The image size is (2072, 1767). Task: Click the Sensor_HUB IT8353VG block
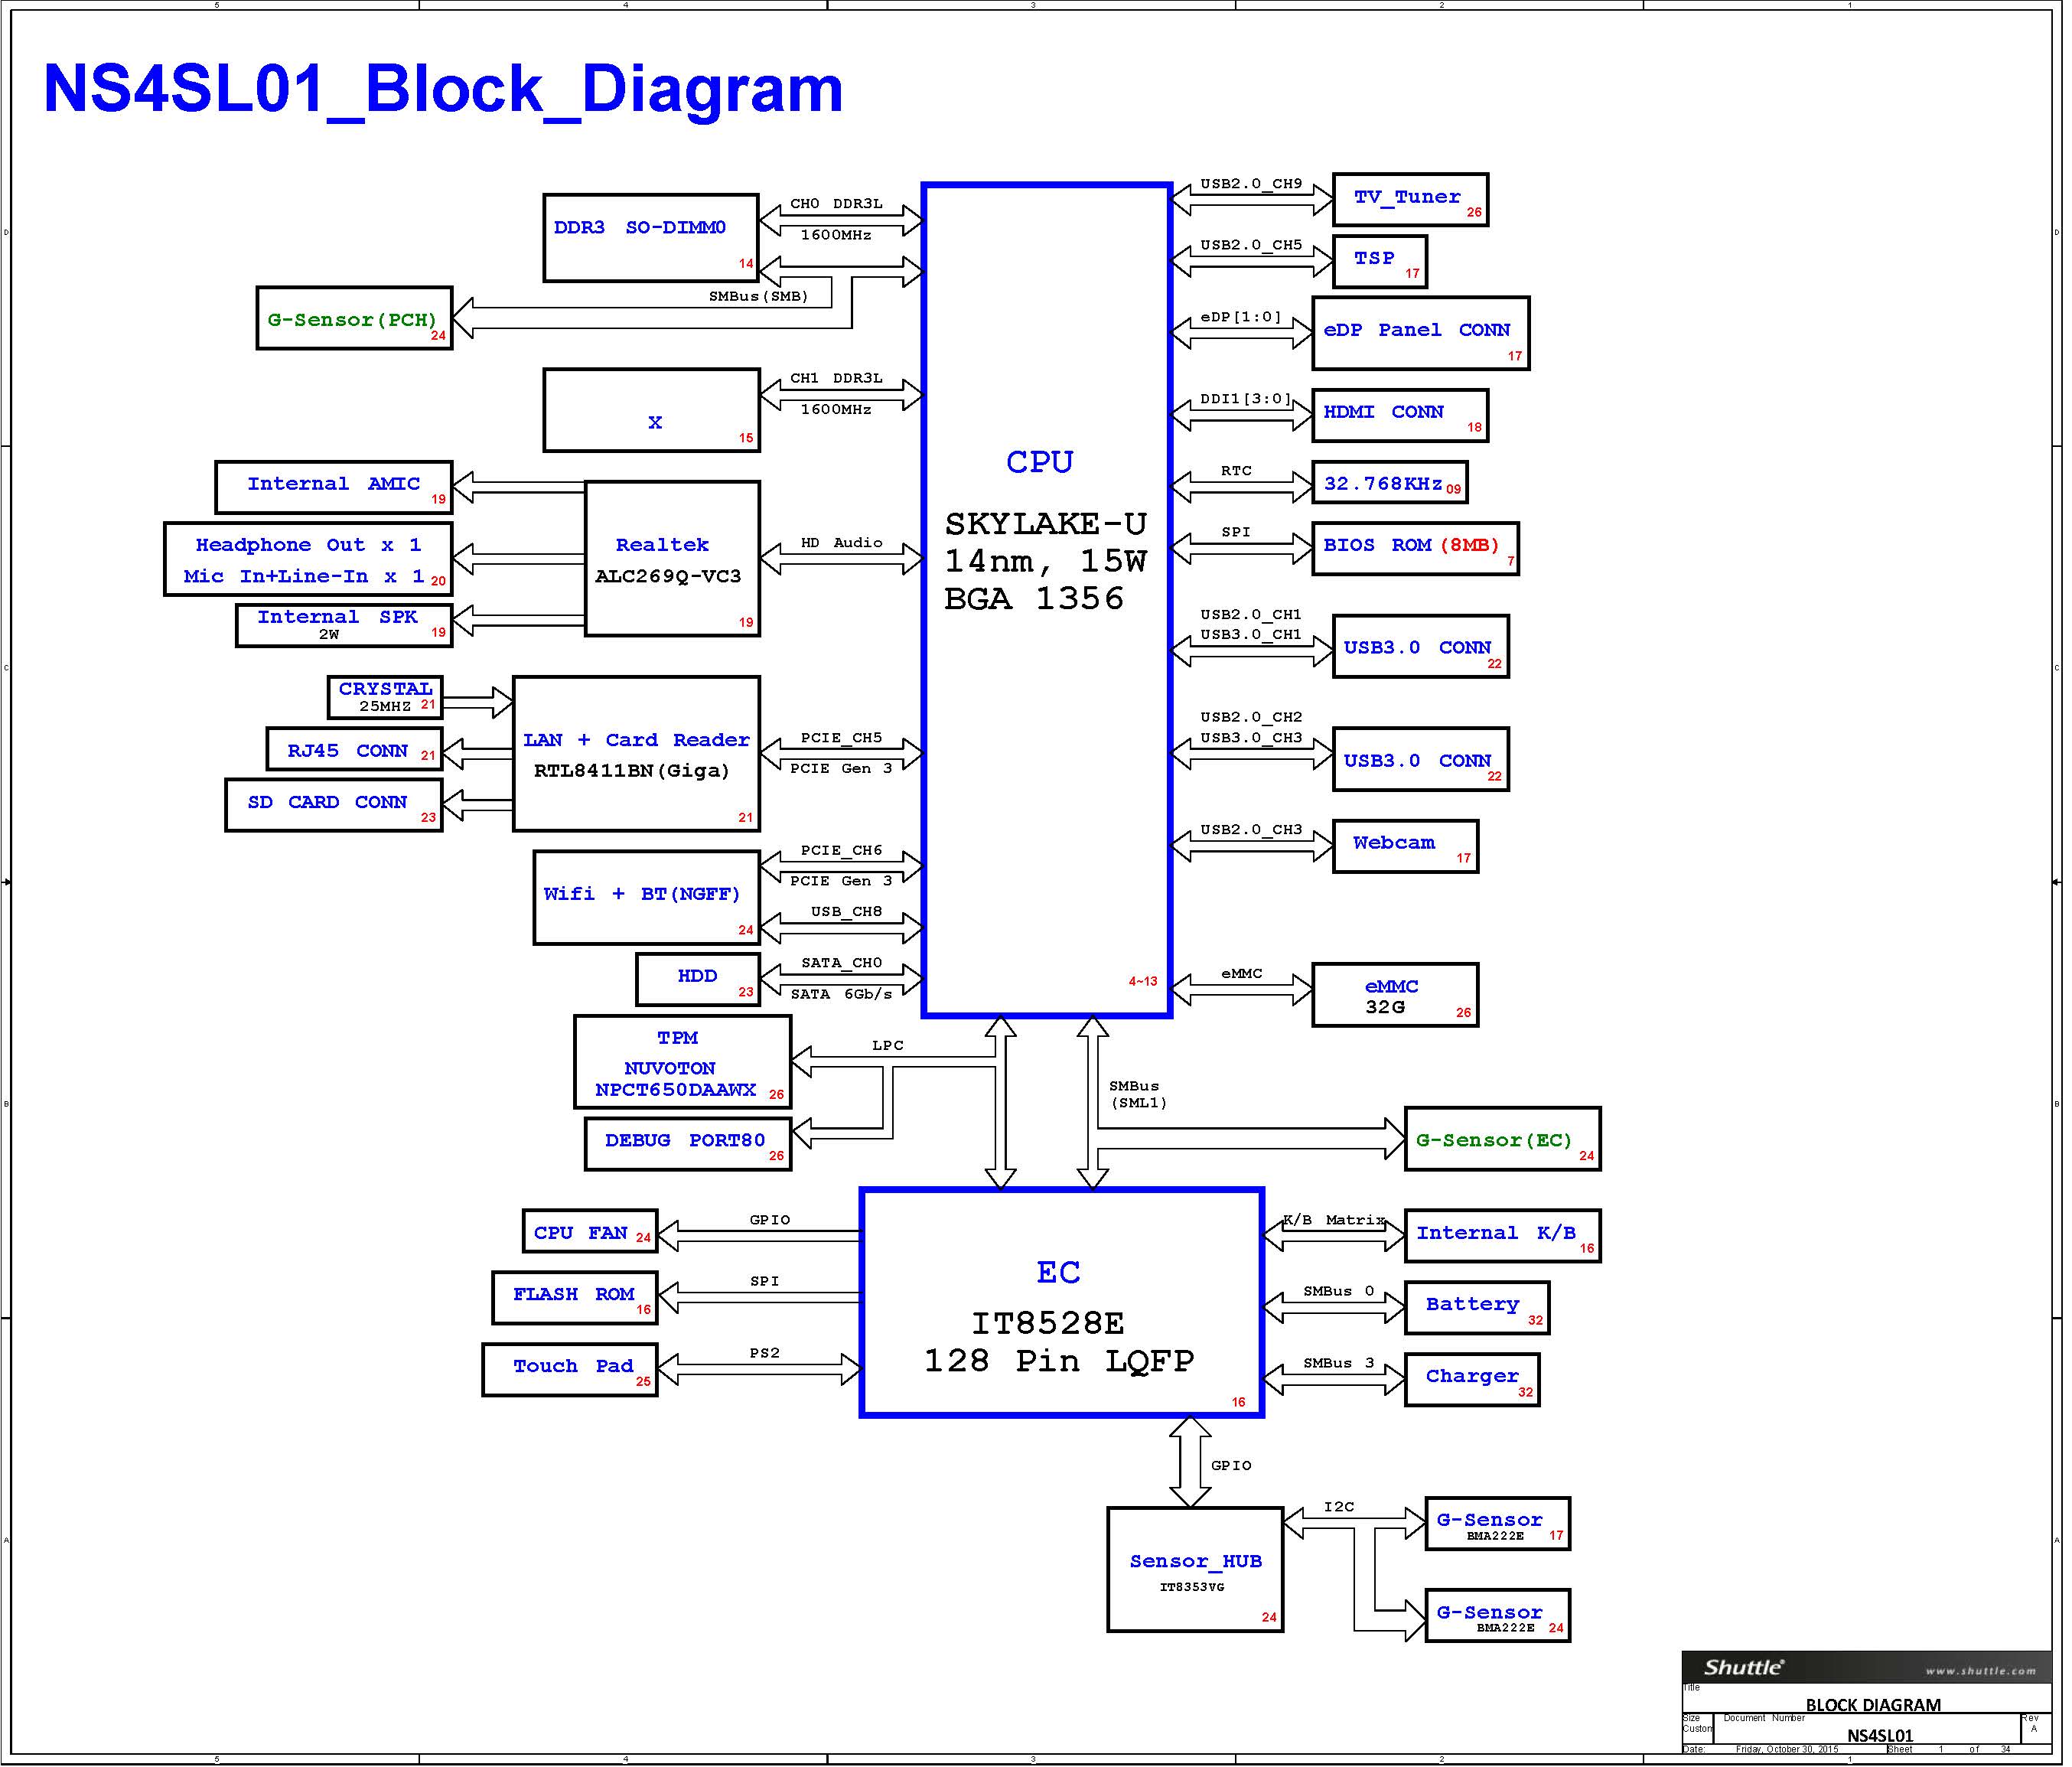click(x=1194, y=1570)
